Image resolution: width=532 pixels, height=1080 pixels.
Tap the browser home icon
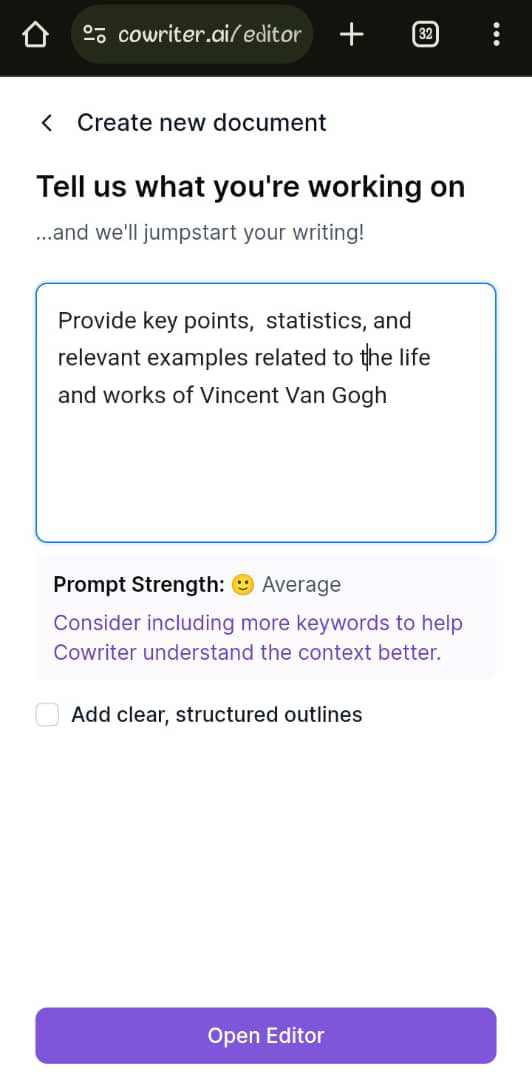35,34
